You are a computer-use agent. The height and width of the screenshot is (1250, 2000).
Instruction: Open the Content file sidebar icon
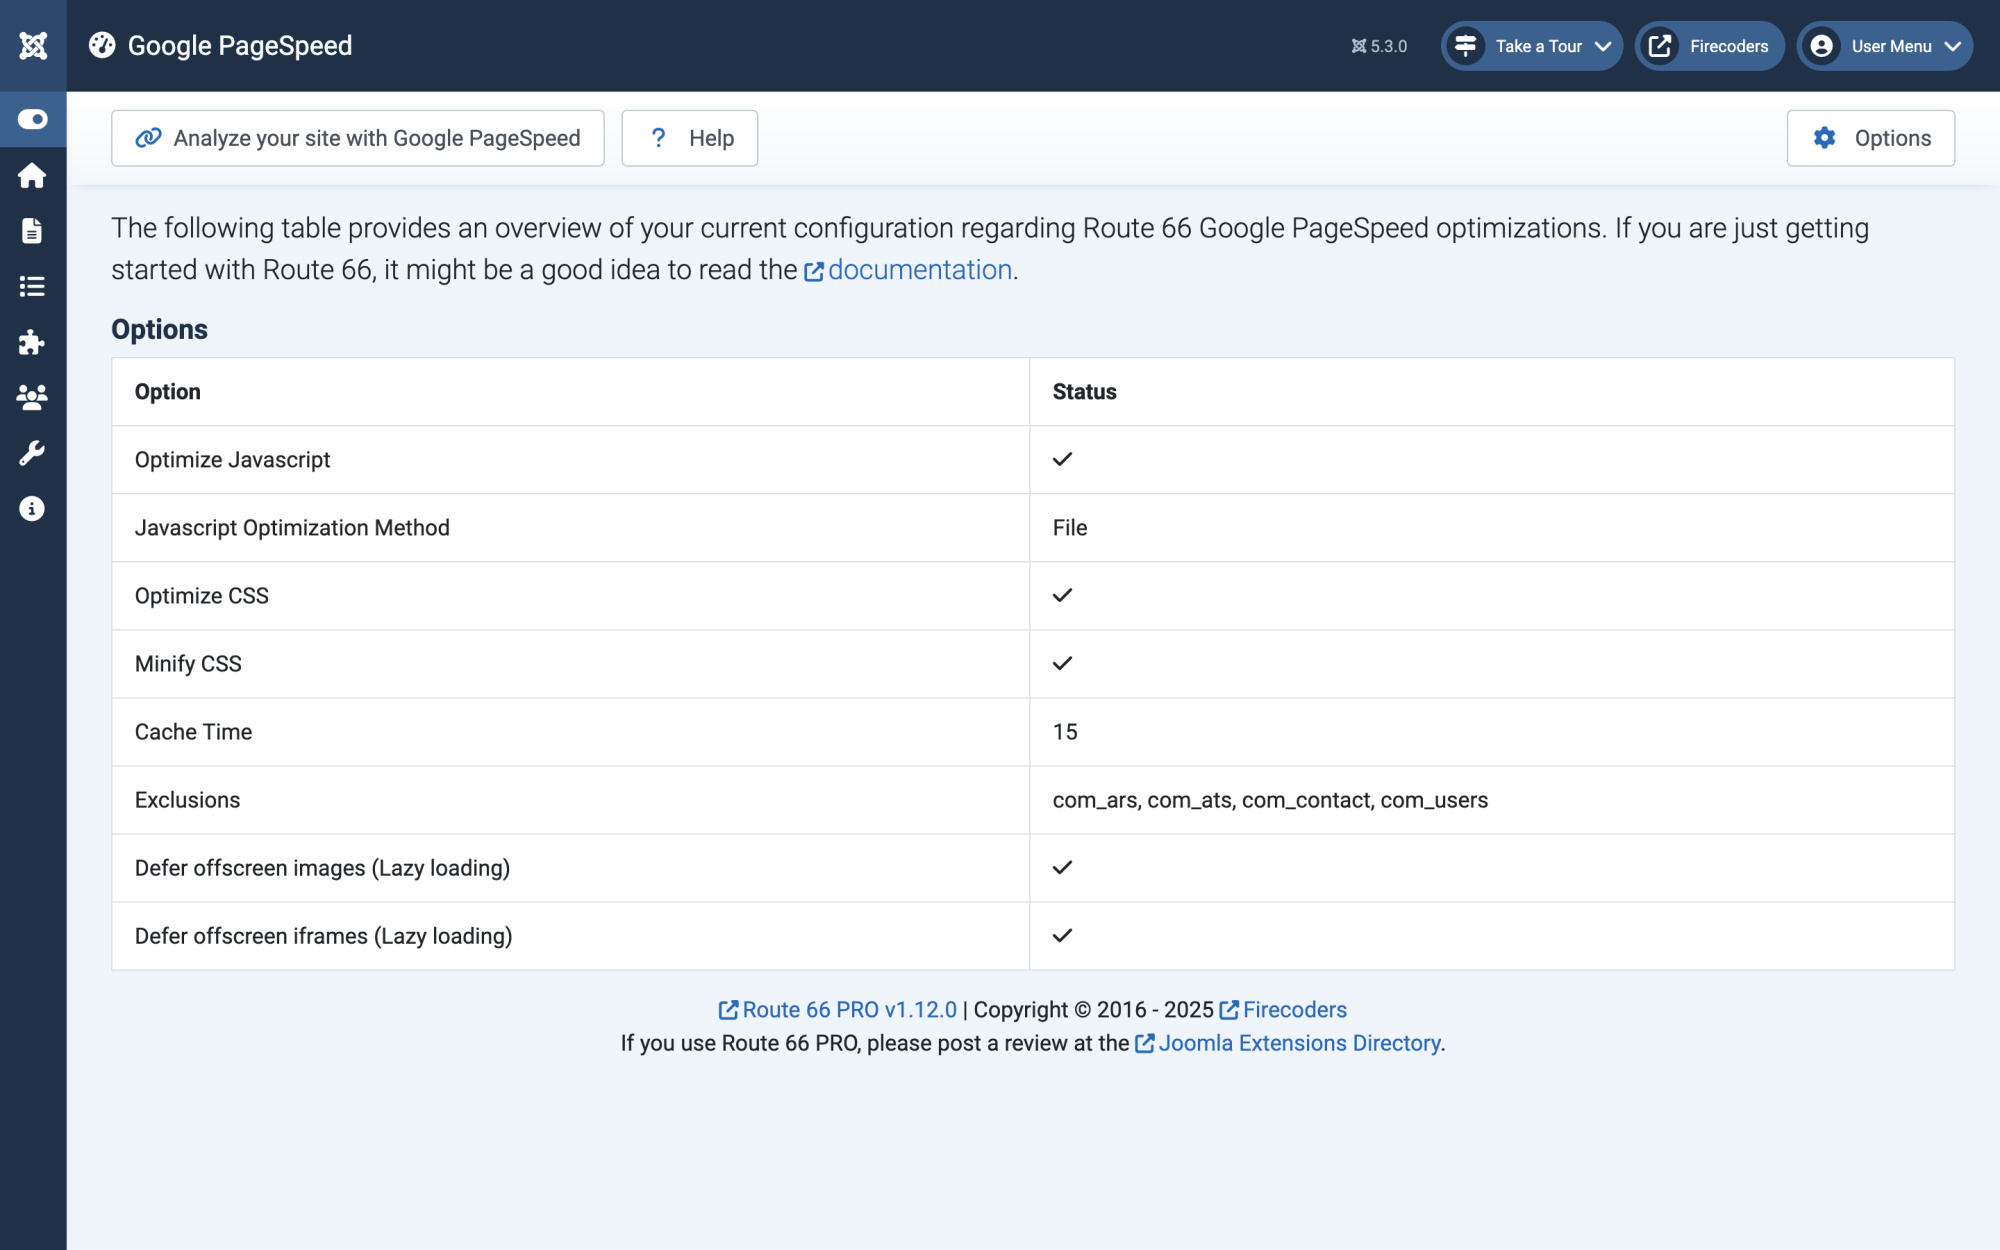click(x=32, y=231)
